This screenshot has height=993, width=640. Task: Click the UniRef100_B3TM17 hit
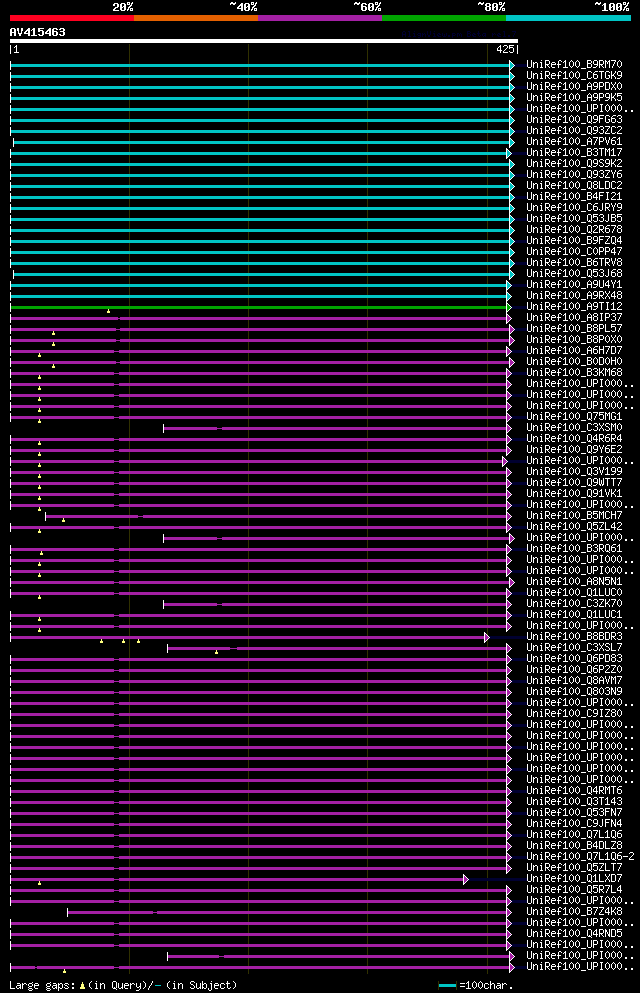(574, 153)
